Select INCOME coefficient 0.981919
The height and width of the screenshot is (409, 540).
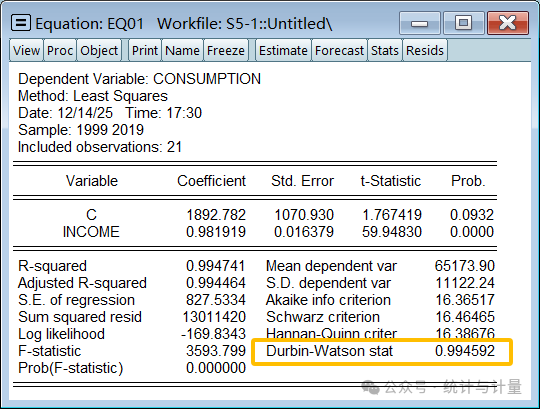[x=216, y=232]
